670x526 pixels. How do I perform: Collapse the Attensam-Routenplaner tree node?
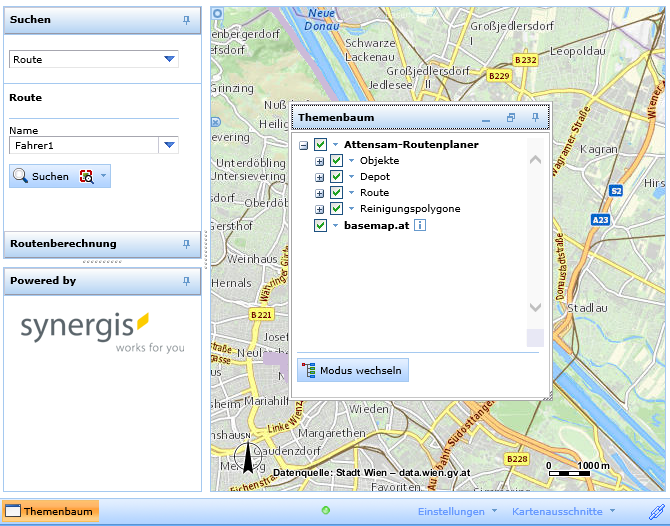click(304, 145)
